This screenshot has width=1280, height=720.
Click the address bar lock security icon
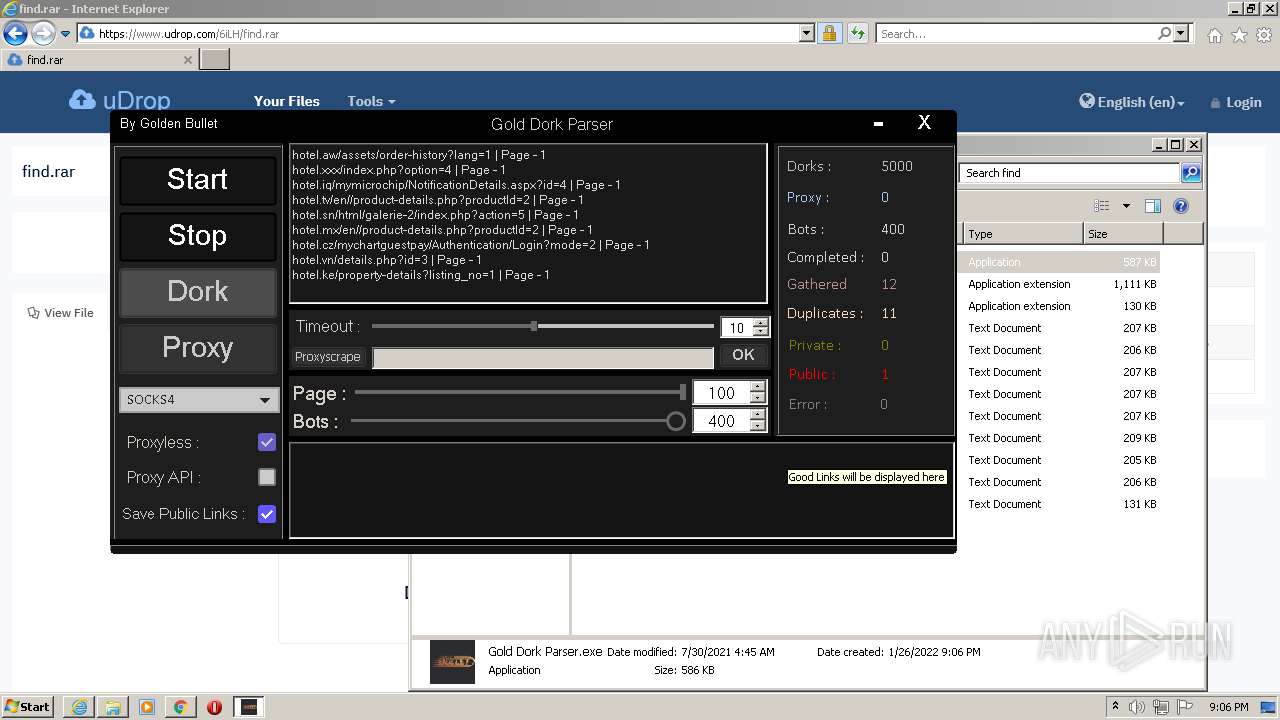tap(829, 34)
